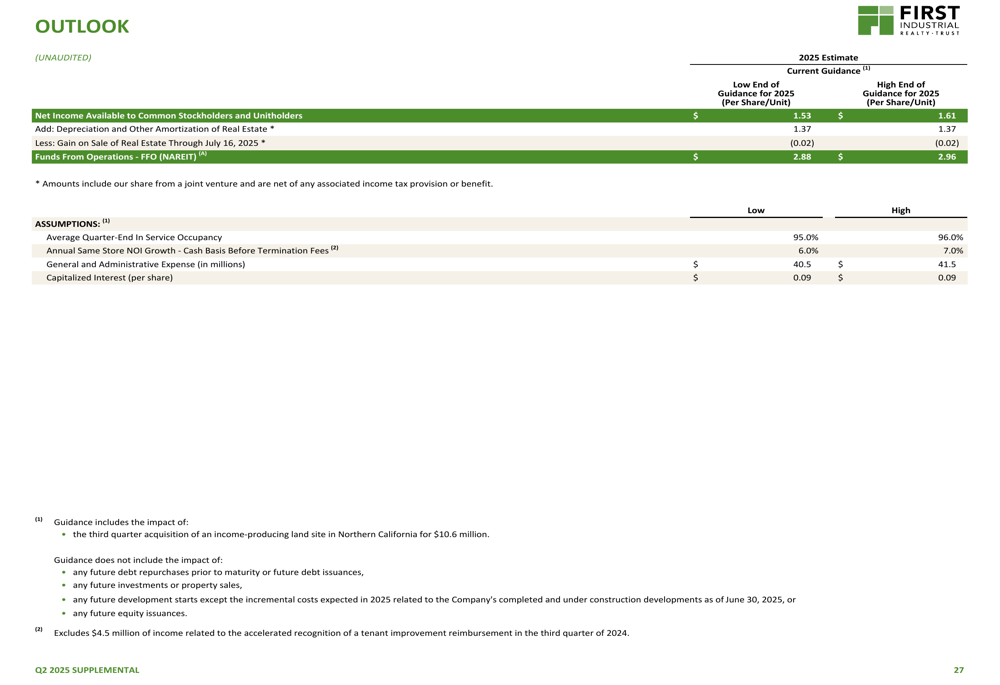Click the low-end net income value 1.53
This screenshot has width=1000, height=685.
(x=802, y=116)
